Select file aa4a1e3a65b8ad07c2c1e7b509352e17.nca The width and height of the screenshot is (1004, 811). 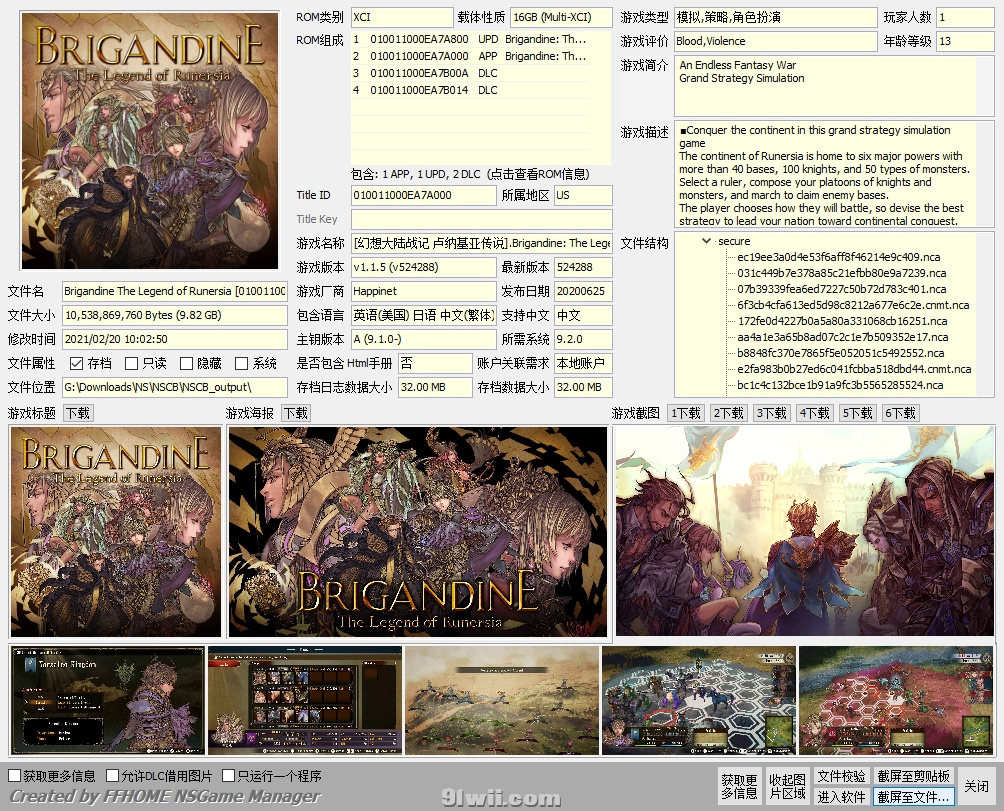point(843,337)
